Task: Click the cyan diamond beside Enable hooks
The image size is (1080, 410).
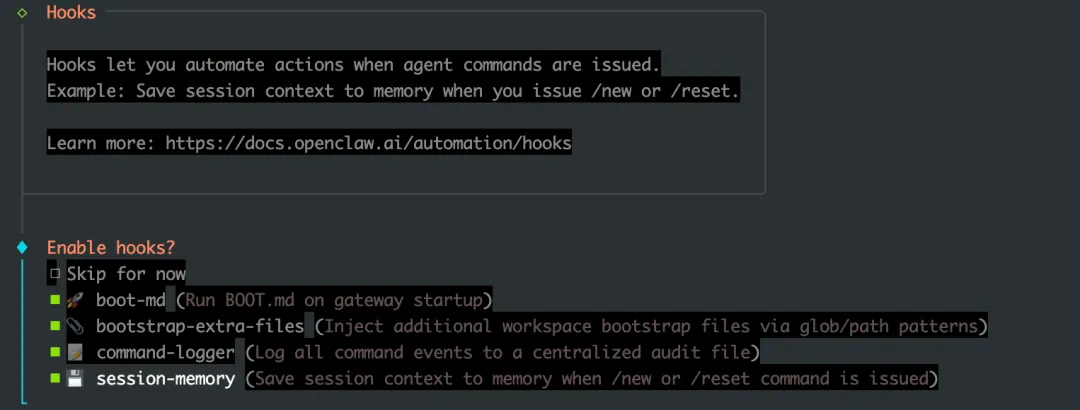Action: point(22,247)
